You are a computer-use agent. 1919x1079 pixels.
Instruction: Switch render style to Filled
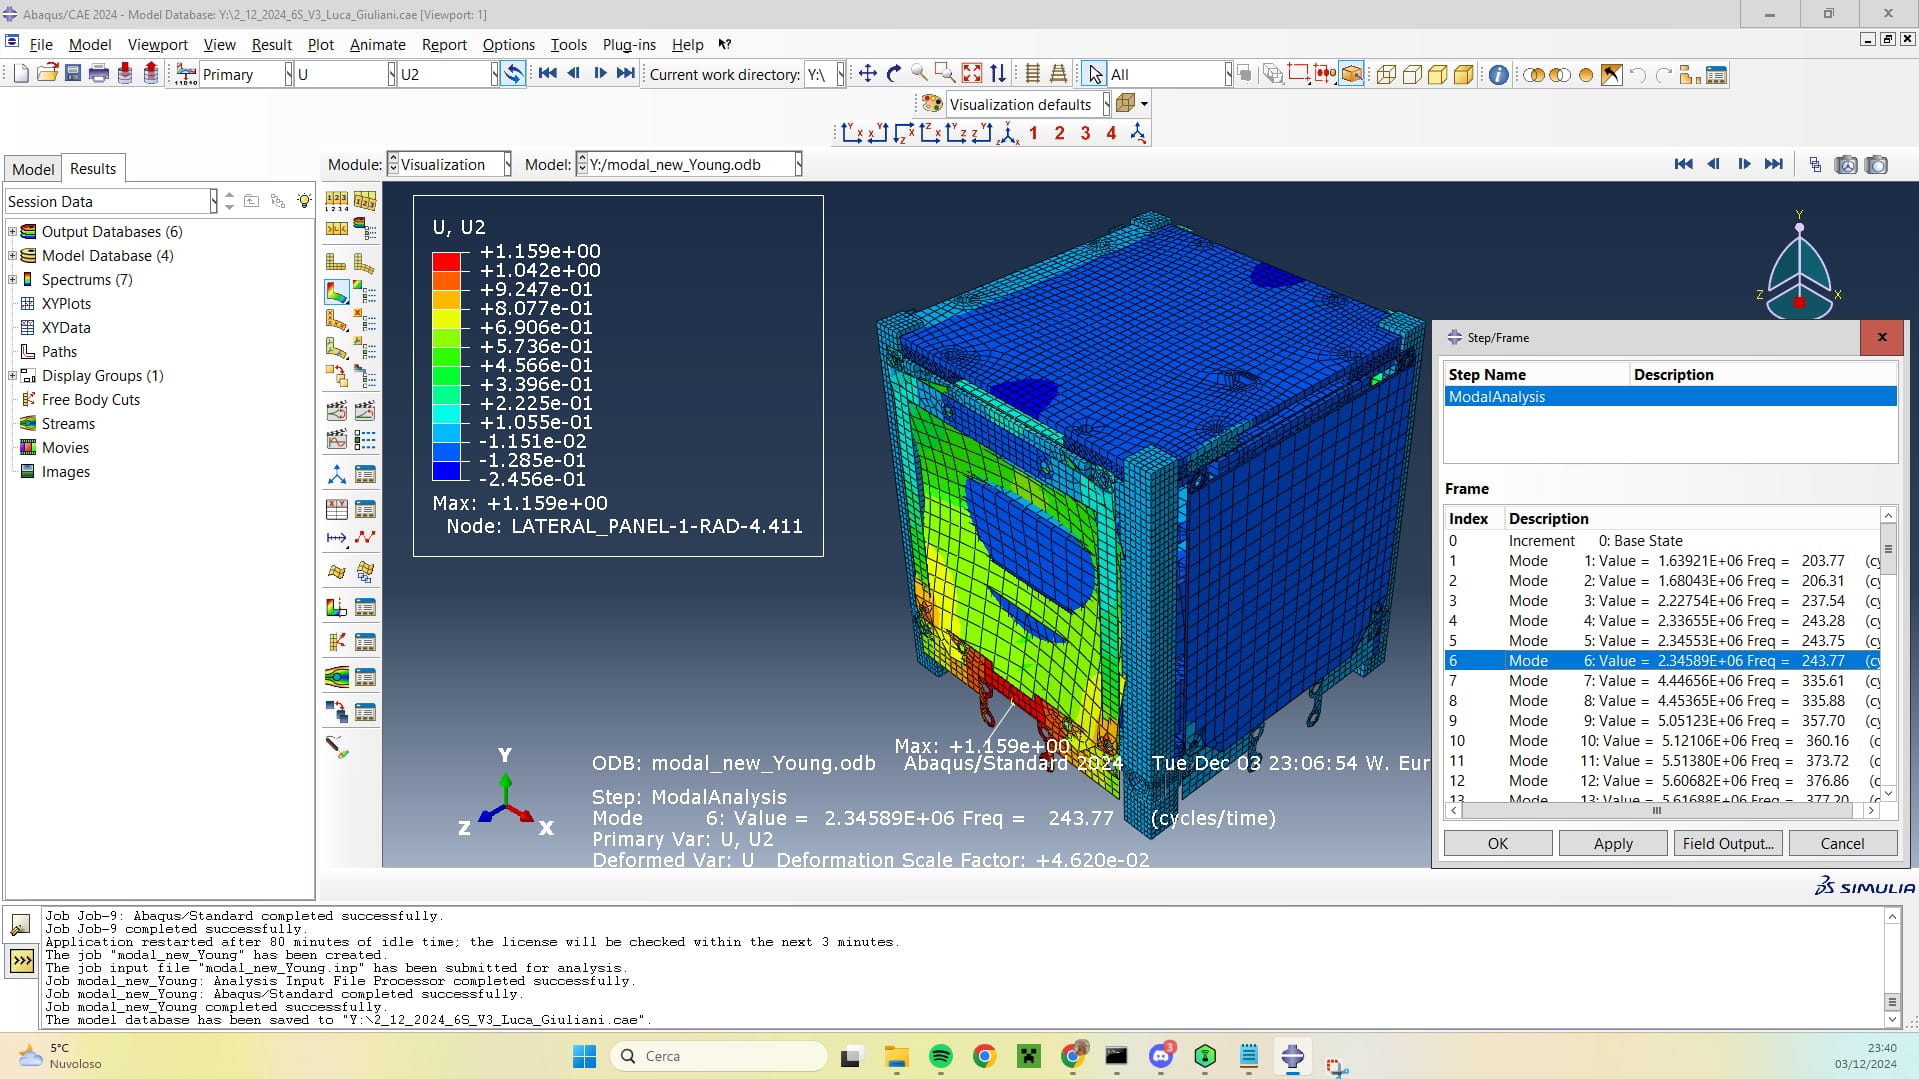click(x=1437, y=75)
